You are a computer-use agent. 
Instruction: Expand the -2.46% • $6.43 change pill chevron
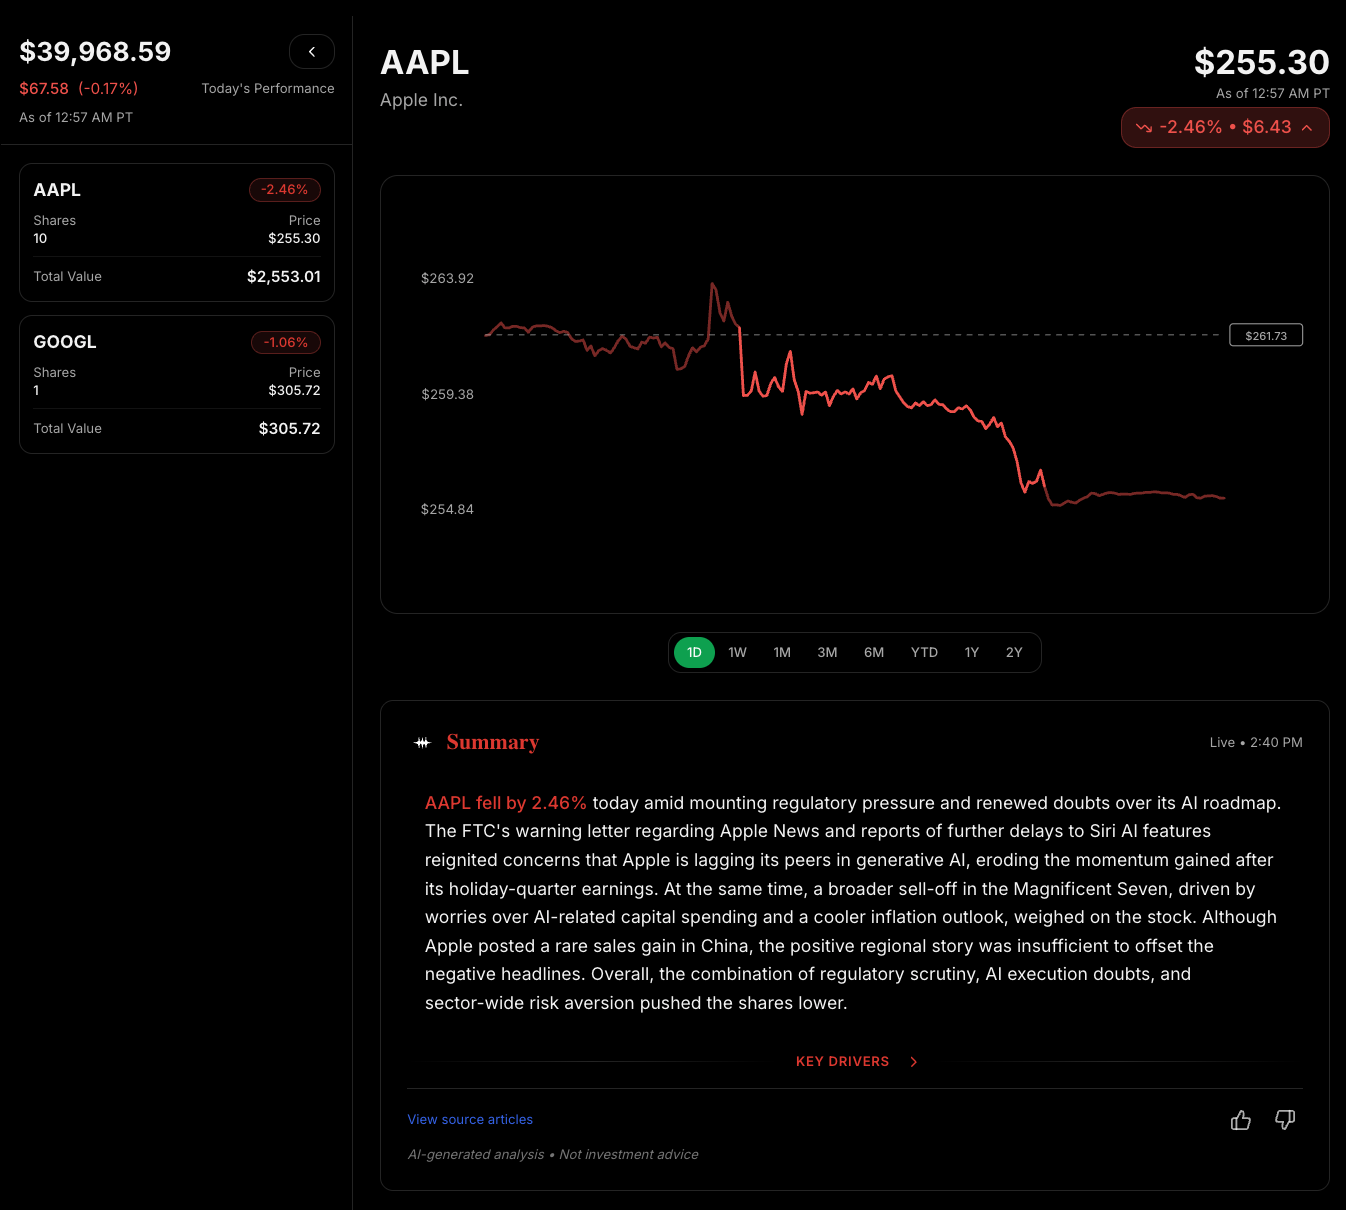point(1307,127)
